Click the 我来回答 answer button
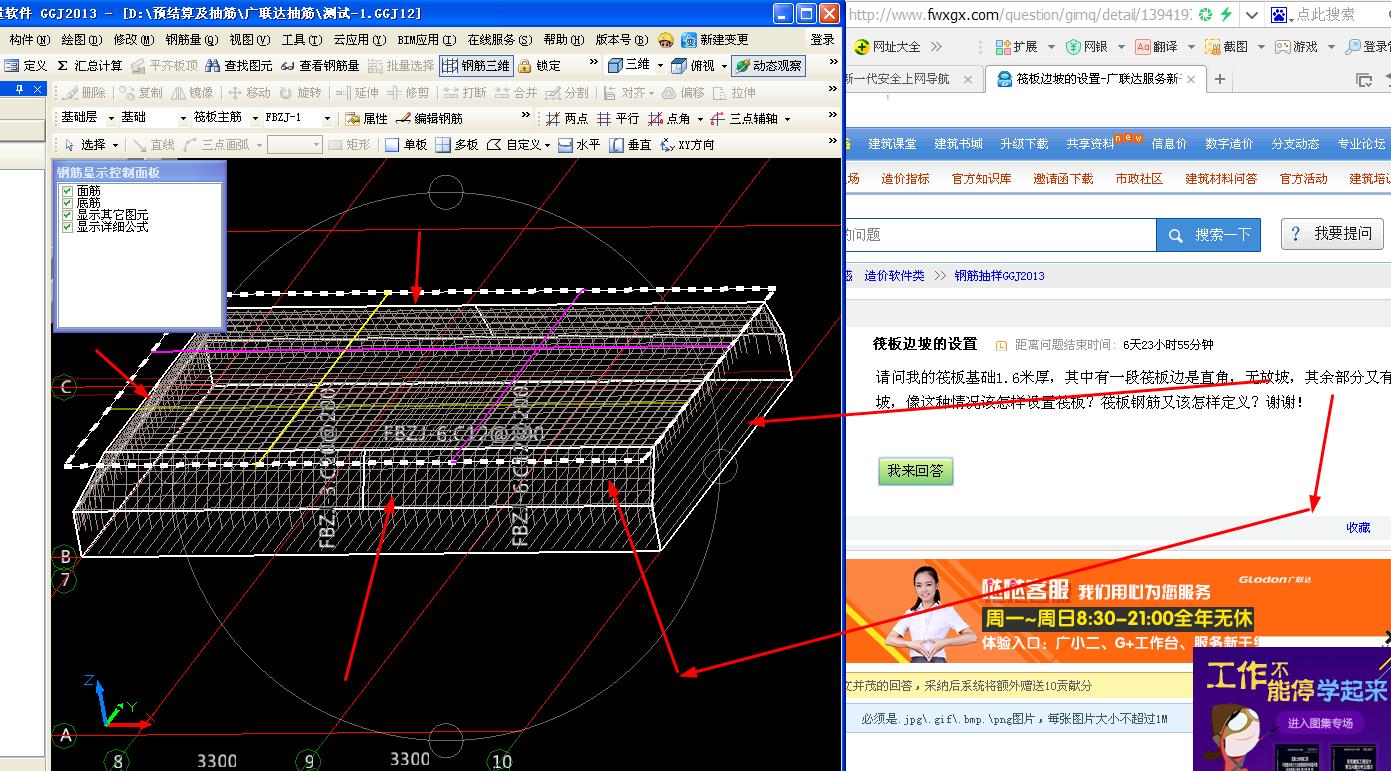Screen dimensions: 1391x771 coord(915,470)
